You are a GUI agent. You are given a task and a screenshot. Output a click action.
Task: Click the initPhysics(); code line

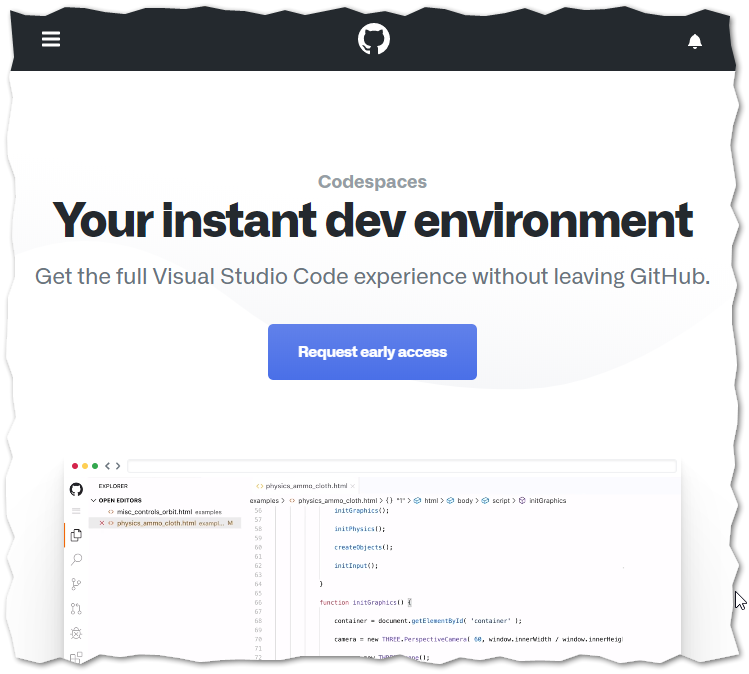(359, 529)
